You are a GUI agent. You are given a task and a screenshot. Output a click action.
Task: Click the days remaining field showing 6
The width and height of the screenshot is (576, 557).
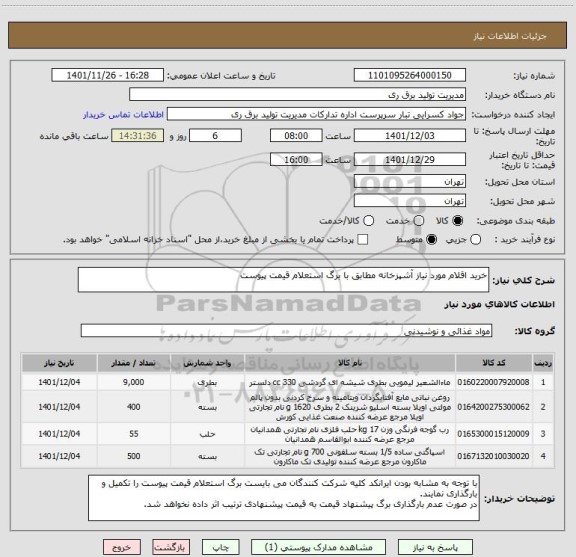click(x=215, y=136)
